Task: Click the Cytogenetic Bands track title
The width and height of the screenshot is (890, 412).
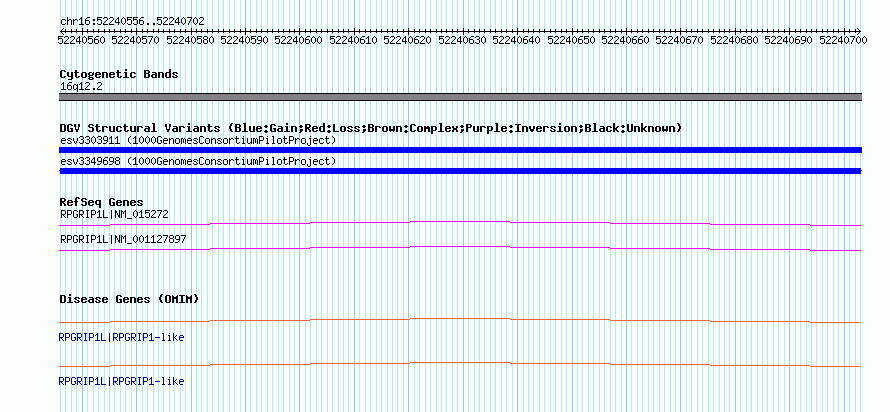Action: click(119, 74)
